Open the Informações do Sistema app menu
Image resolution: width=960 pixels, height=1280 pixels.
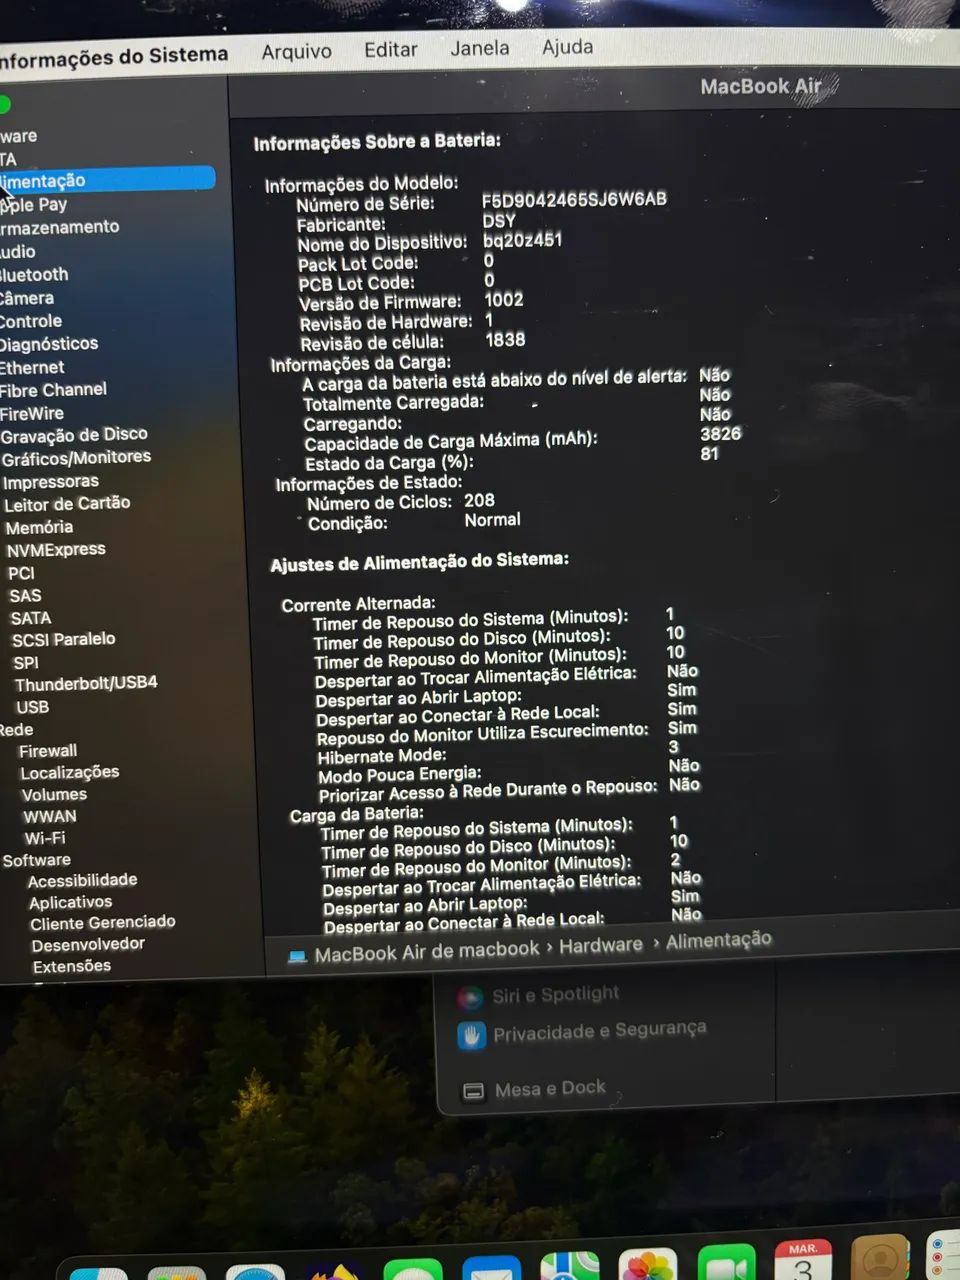pos(113,57)
